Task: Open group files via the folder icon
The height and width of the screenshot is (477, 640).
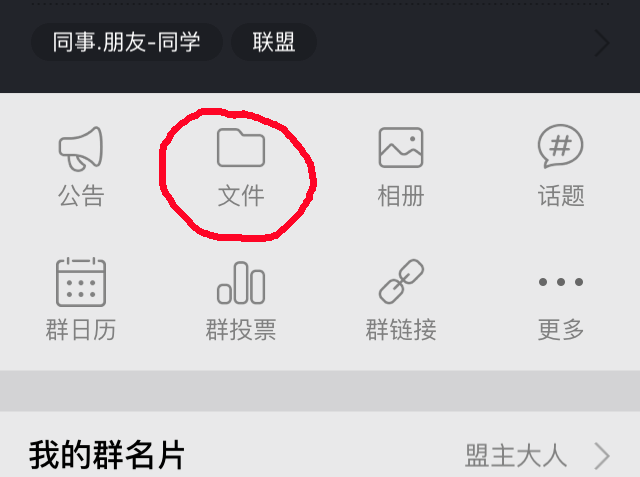Action: pyautogui.click(x=241, y=148)
